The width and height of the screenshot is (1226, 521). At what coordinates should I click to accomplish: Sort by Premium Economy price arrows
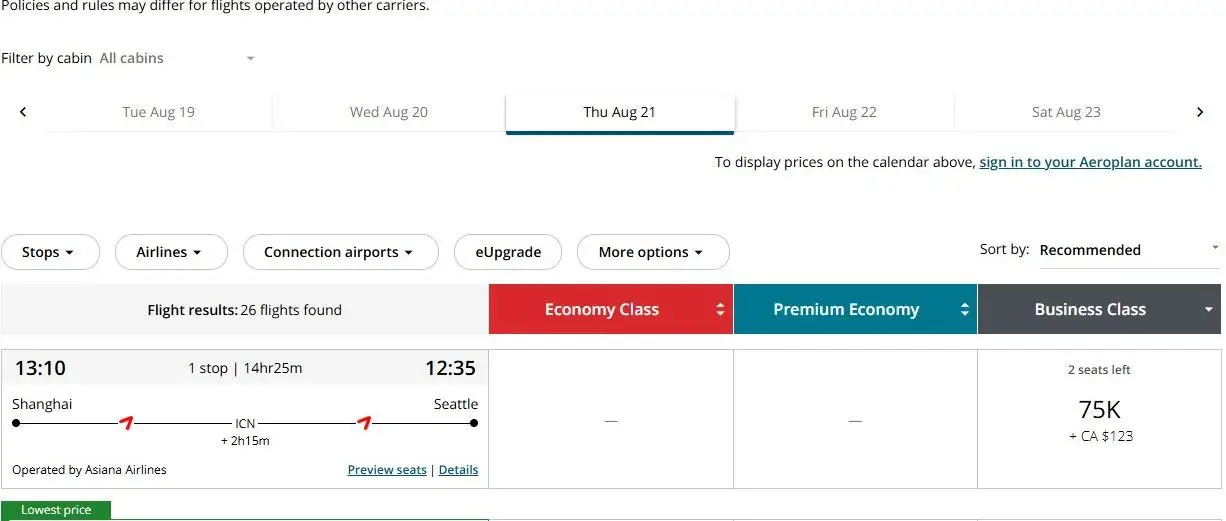click(964, 310)
